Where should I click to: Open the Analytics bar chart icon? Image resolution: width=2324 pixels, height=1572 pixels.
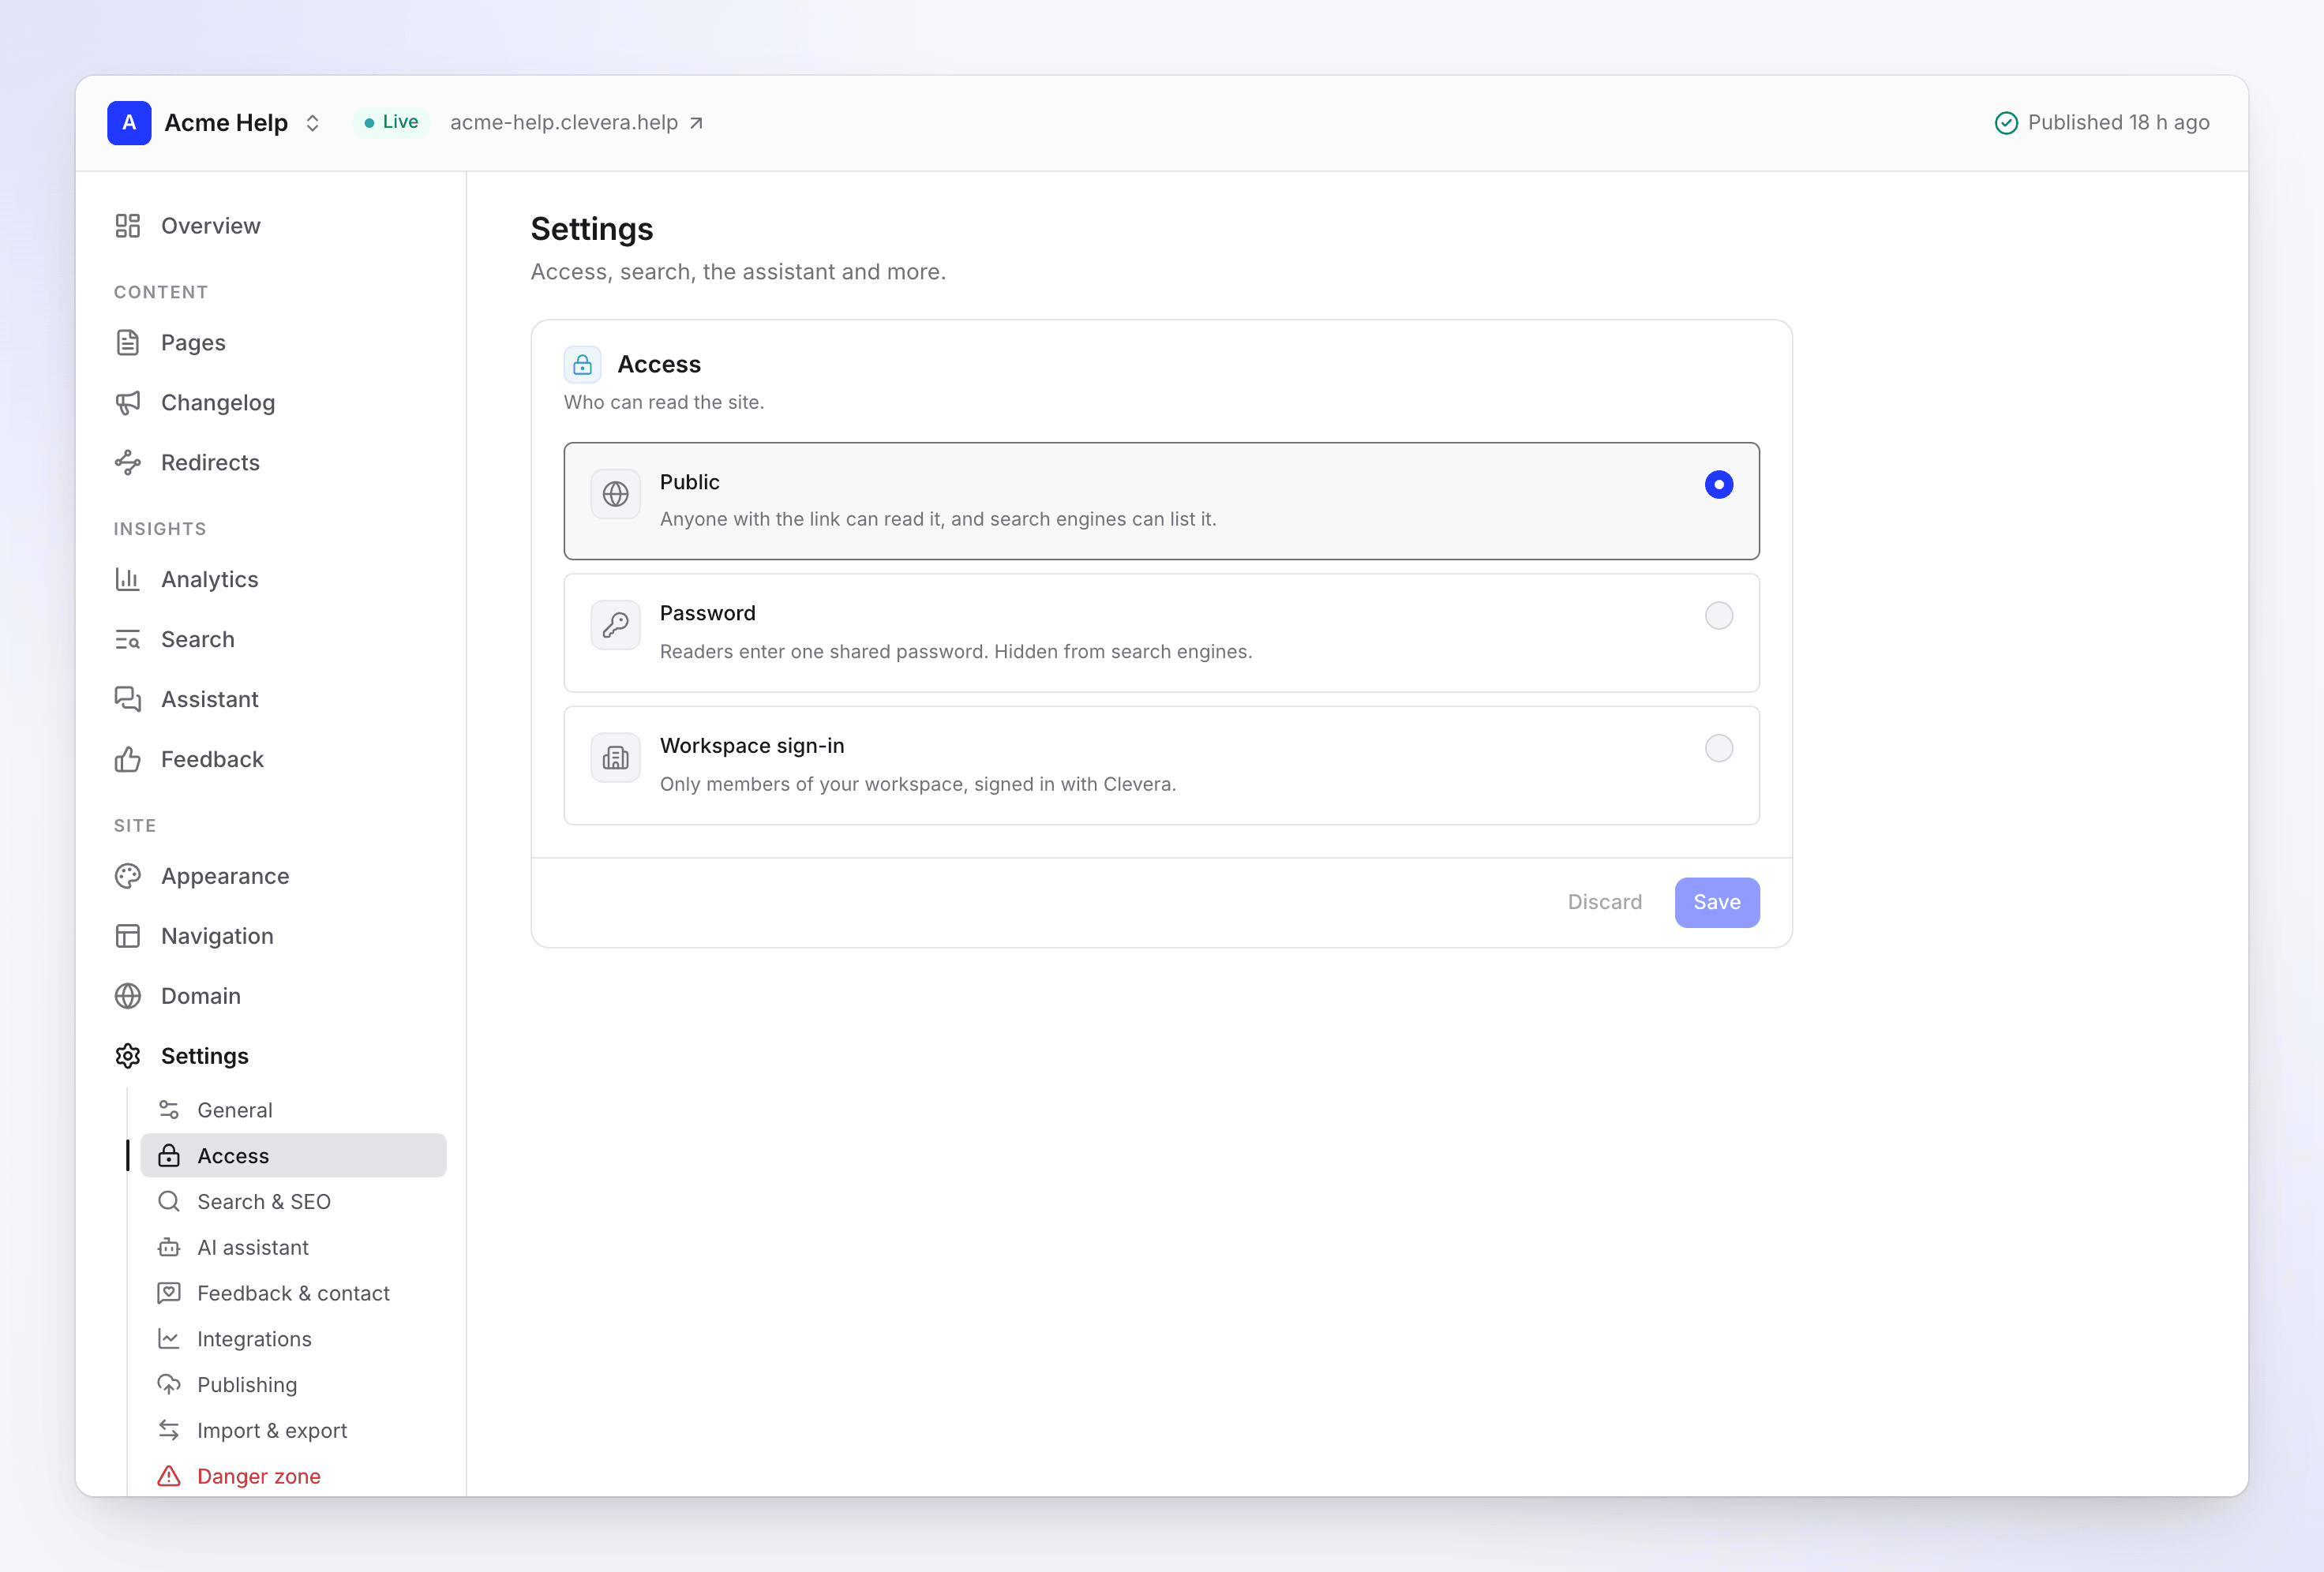click(x=128, y=580)
